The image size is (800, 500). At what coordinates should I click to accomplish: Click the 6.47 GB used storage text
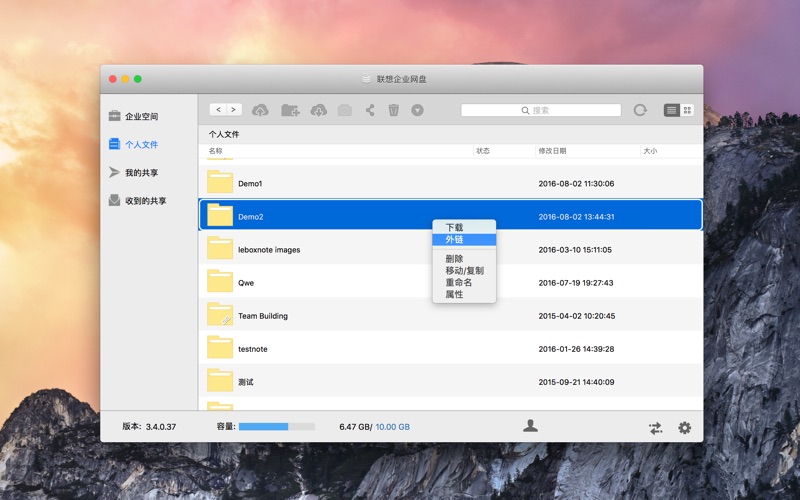click(x=354, y=427)
